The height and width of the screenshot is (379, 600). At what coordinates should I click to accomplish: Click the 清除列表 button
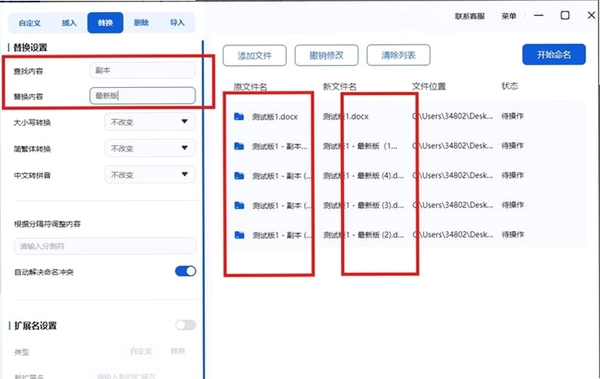[x=398, y=56]
